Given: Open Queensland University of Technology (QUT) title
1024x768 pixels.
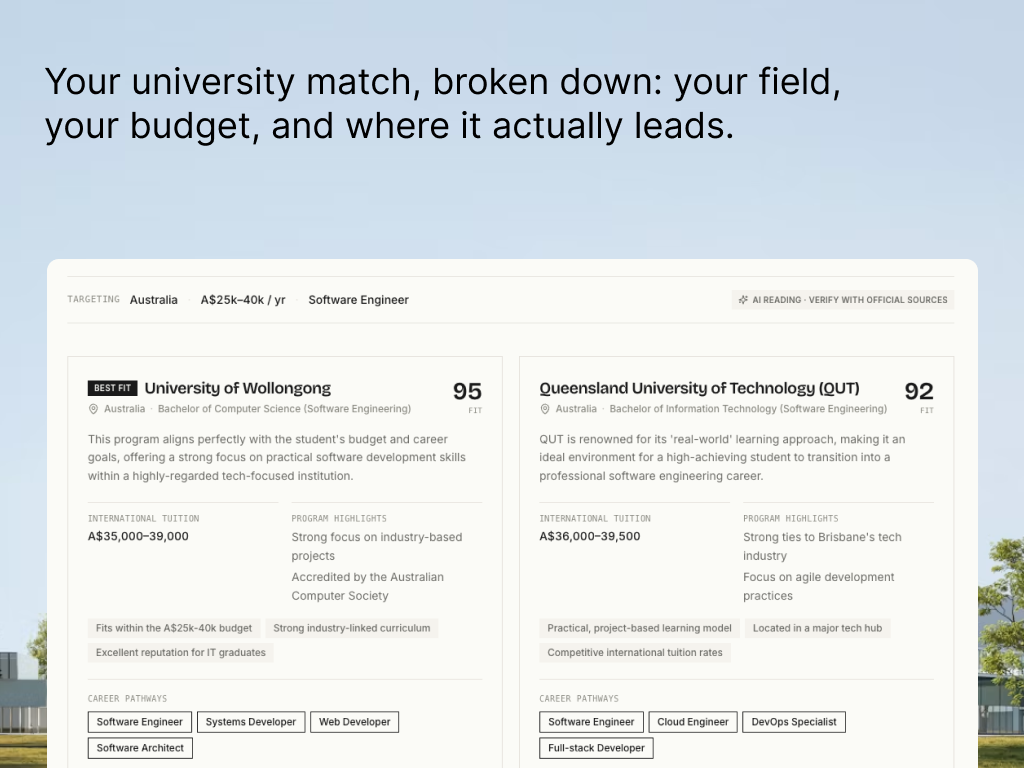Looking at the screenshot, I should click(699, 388).
